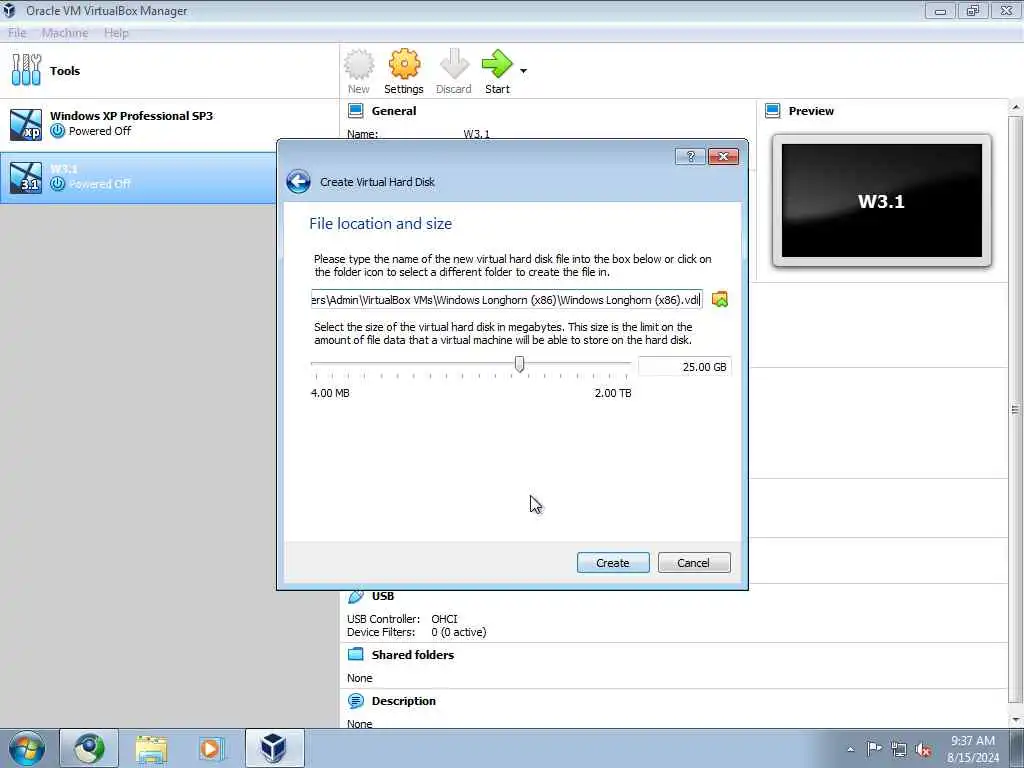The height and width of the screenshot is (768, 1024).
Task: Click the Windows XP Powered Off power icon
Action: pyautogui.click(x=57, y=131)
